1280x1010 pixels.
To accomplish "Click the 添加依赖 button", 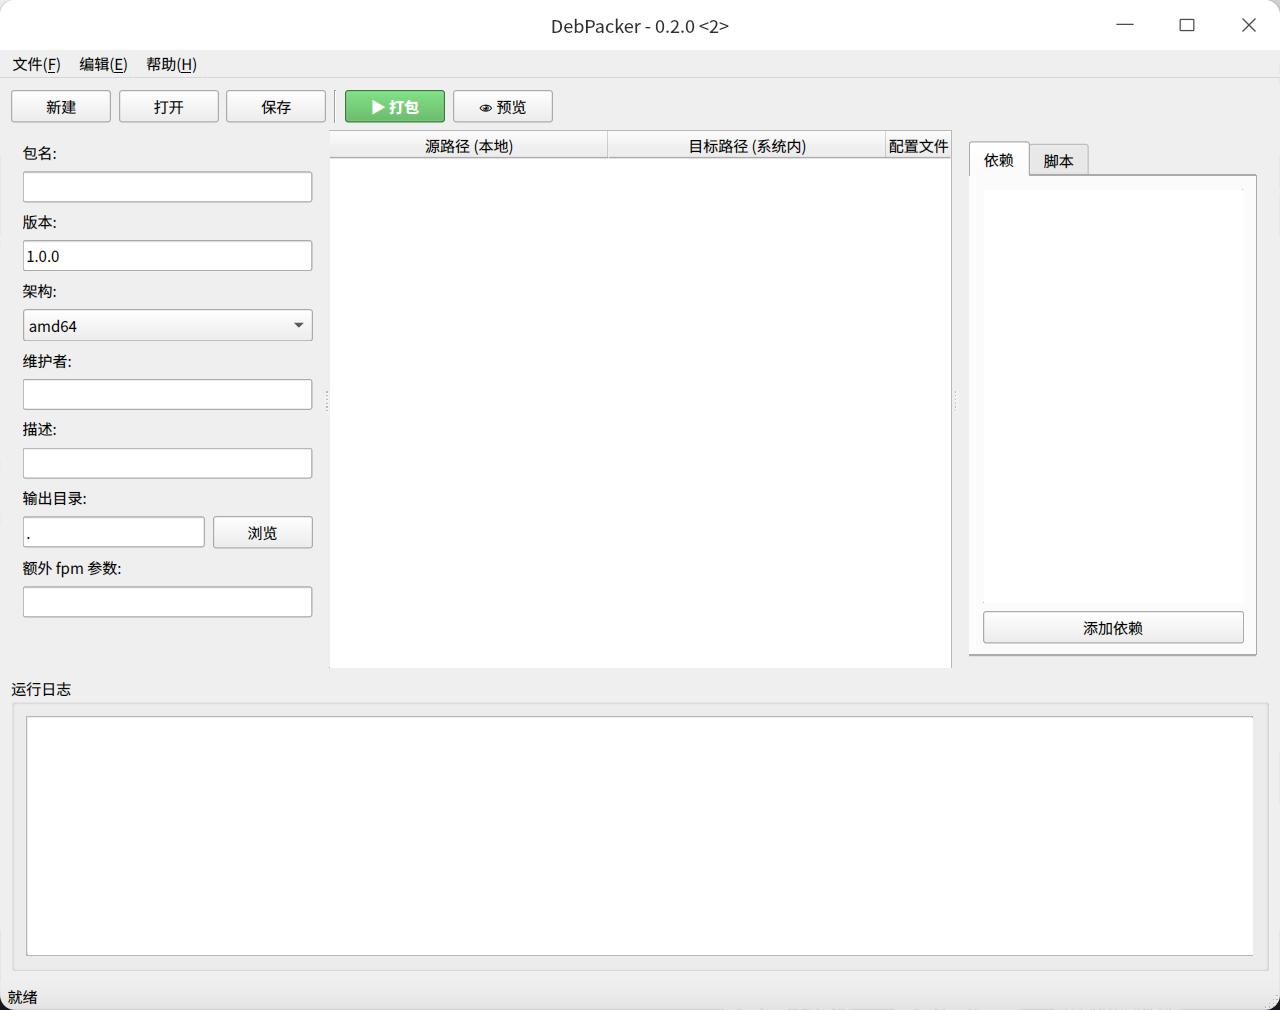I will tap(1113, 628).
